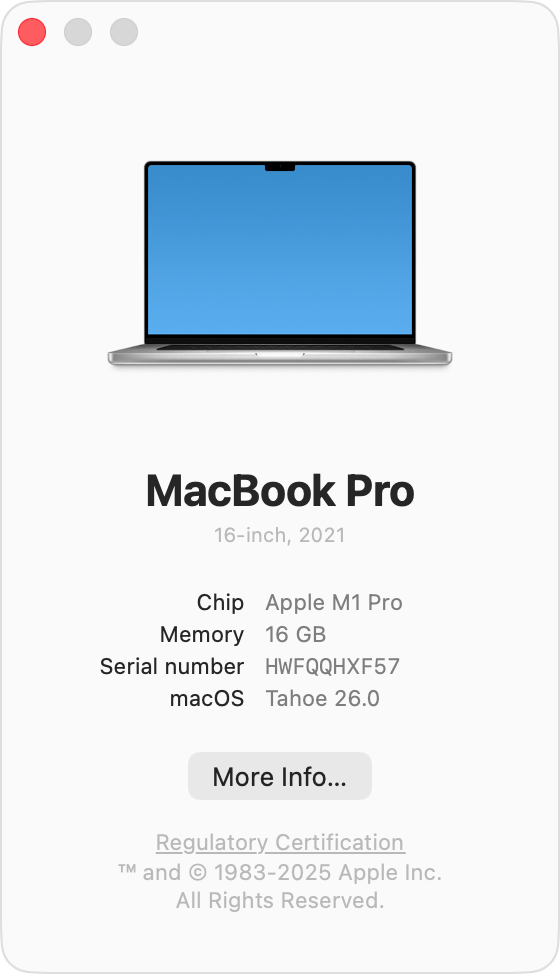Screen dimensions: 560x974
Task: Click the Chip label
Action: click(220, 603)
